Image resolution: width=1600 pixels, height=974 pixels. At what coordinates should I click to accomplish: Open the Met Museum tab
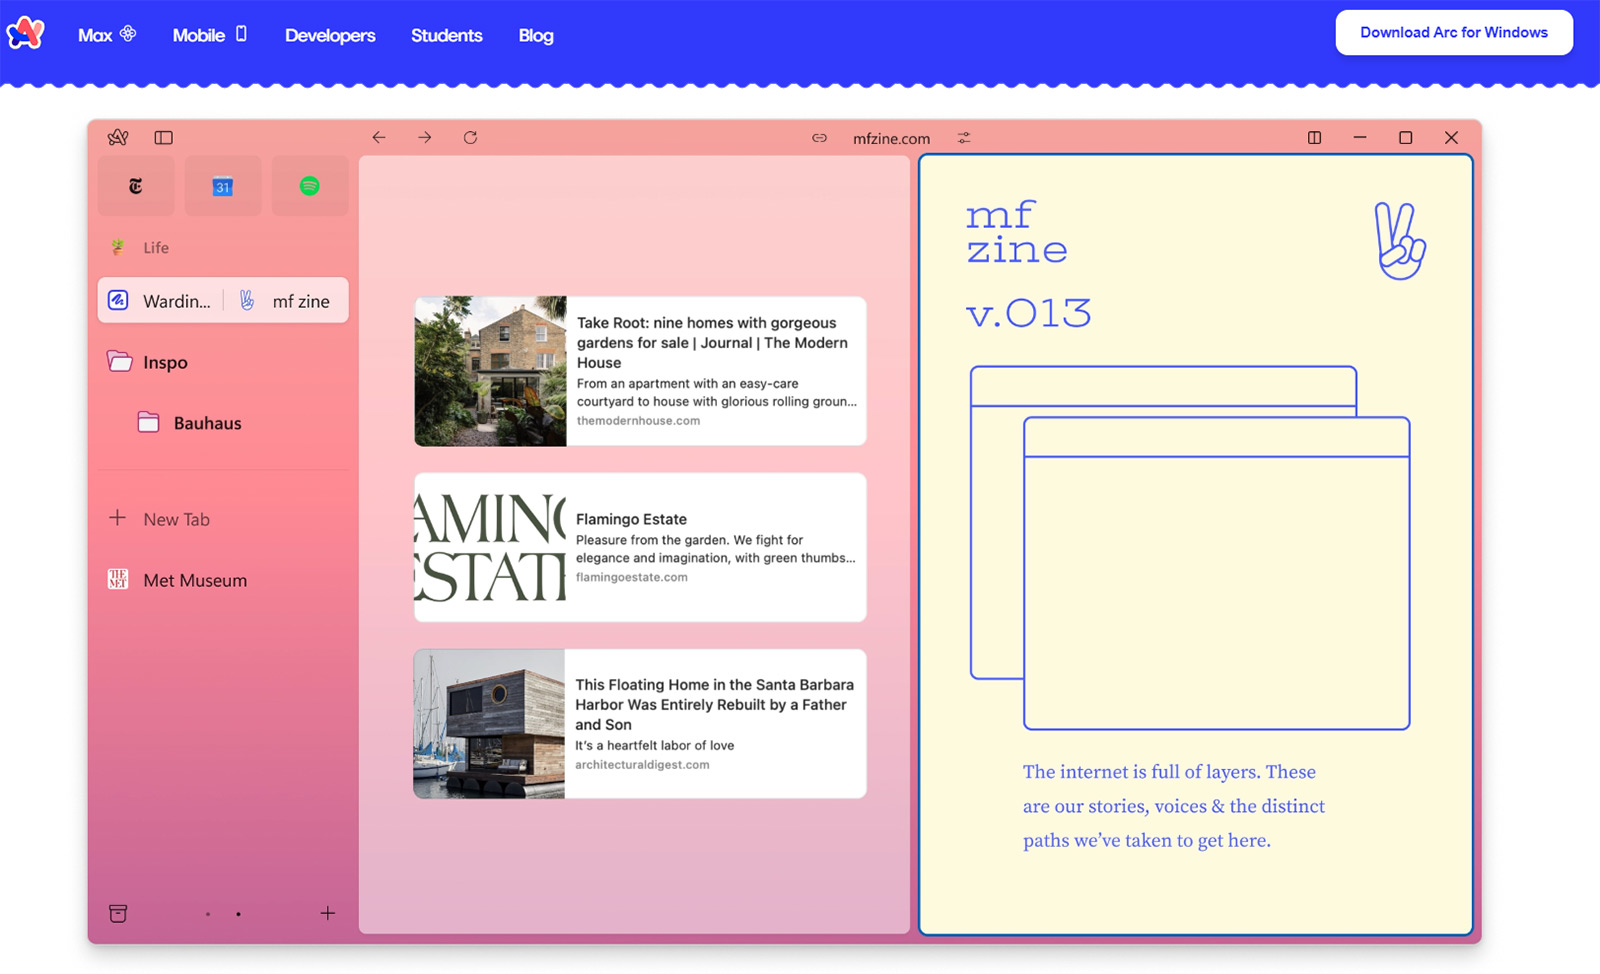(194, 580)
